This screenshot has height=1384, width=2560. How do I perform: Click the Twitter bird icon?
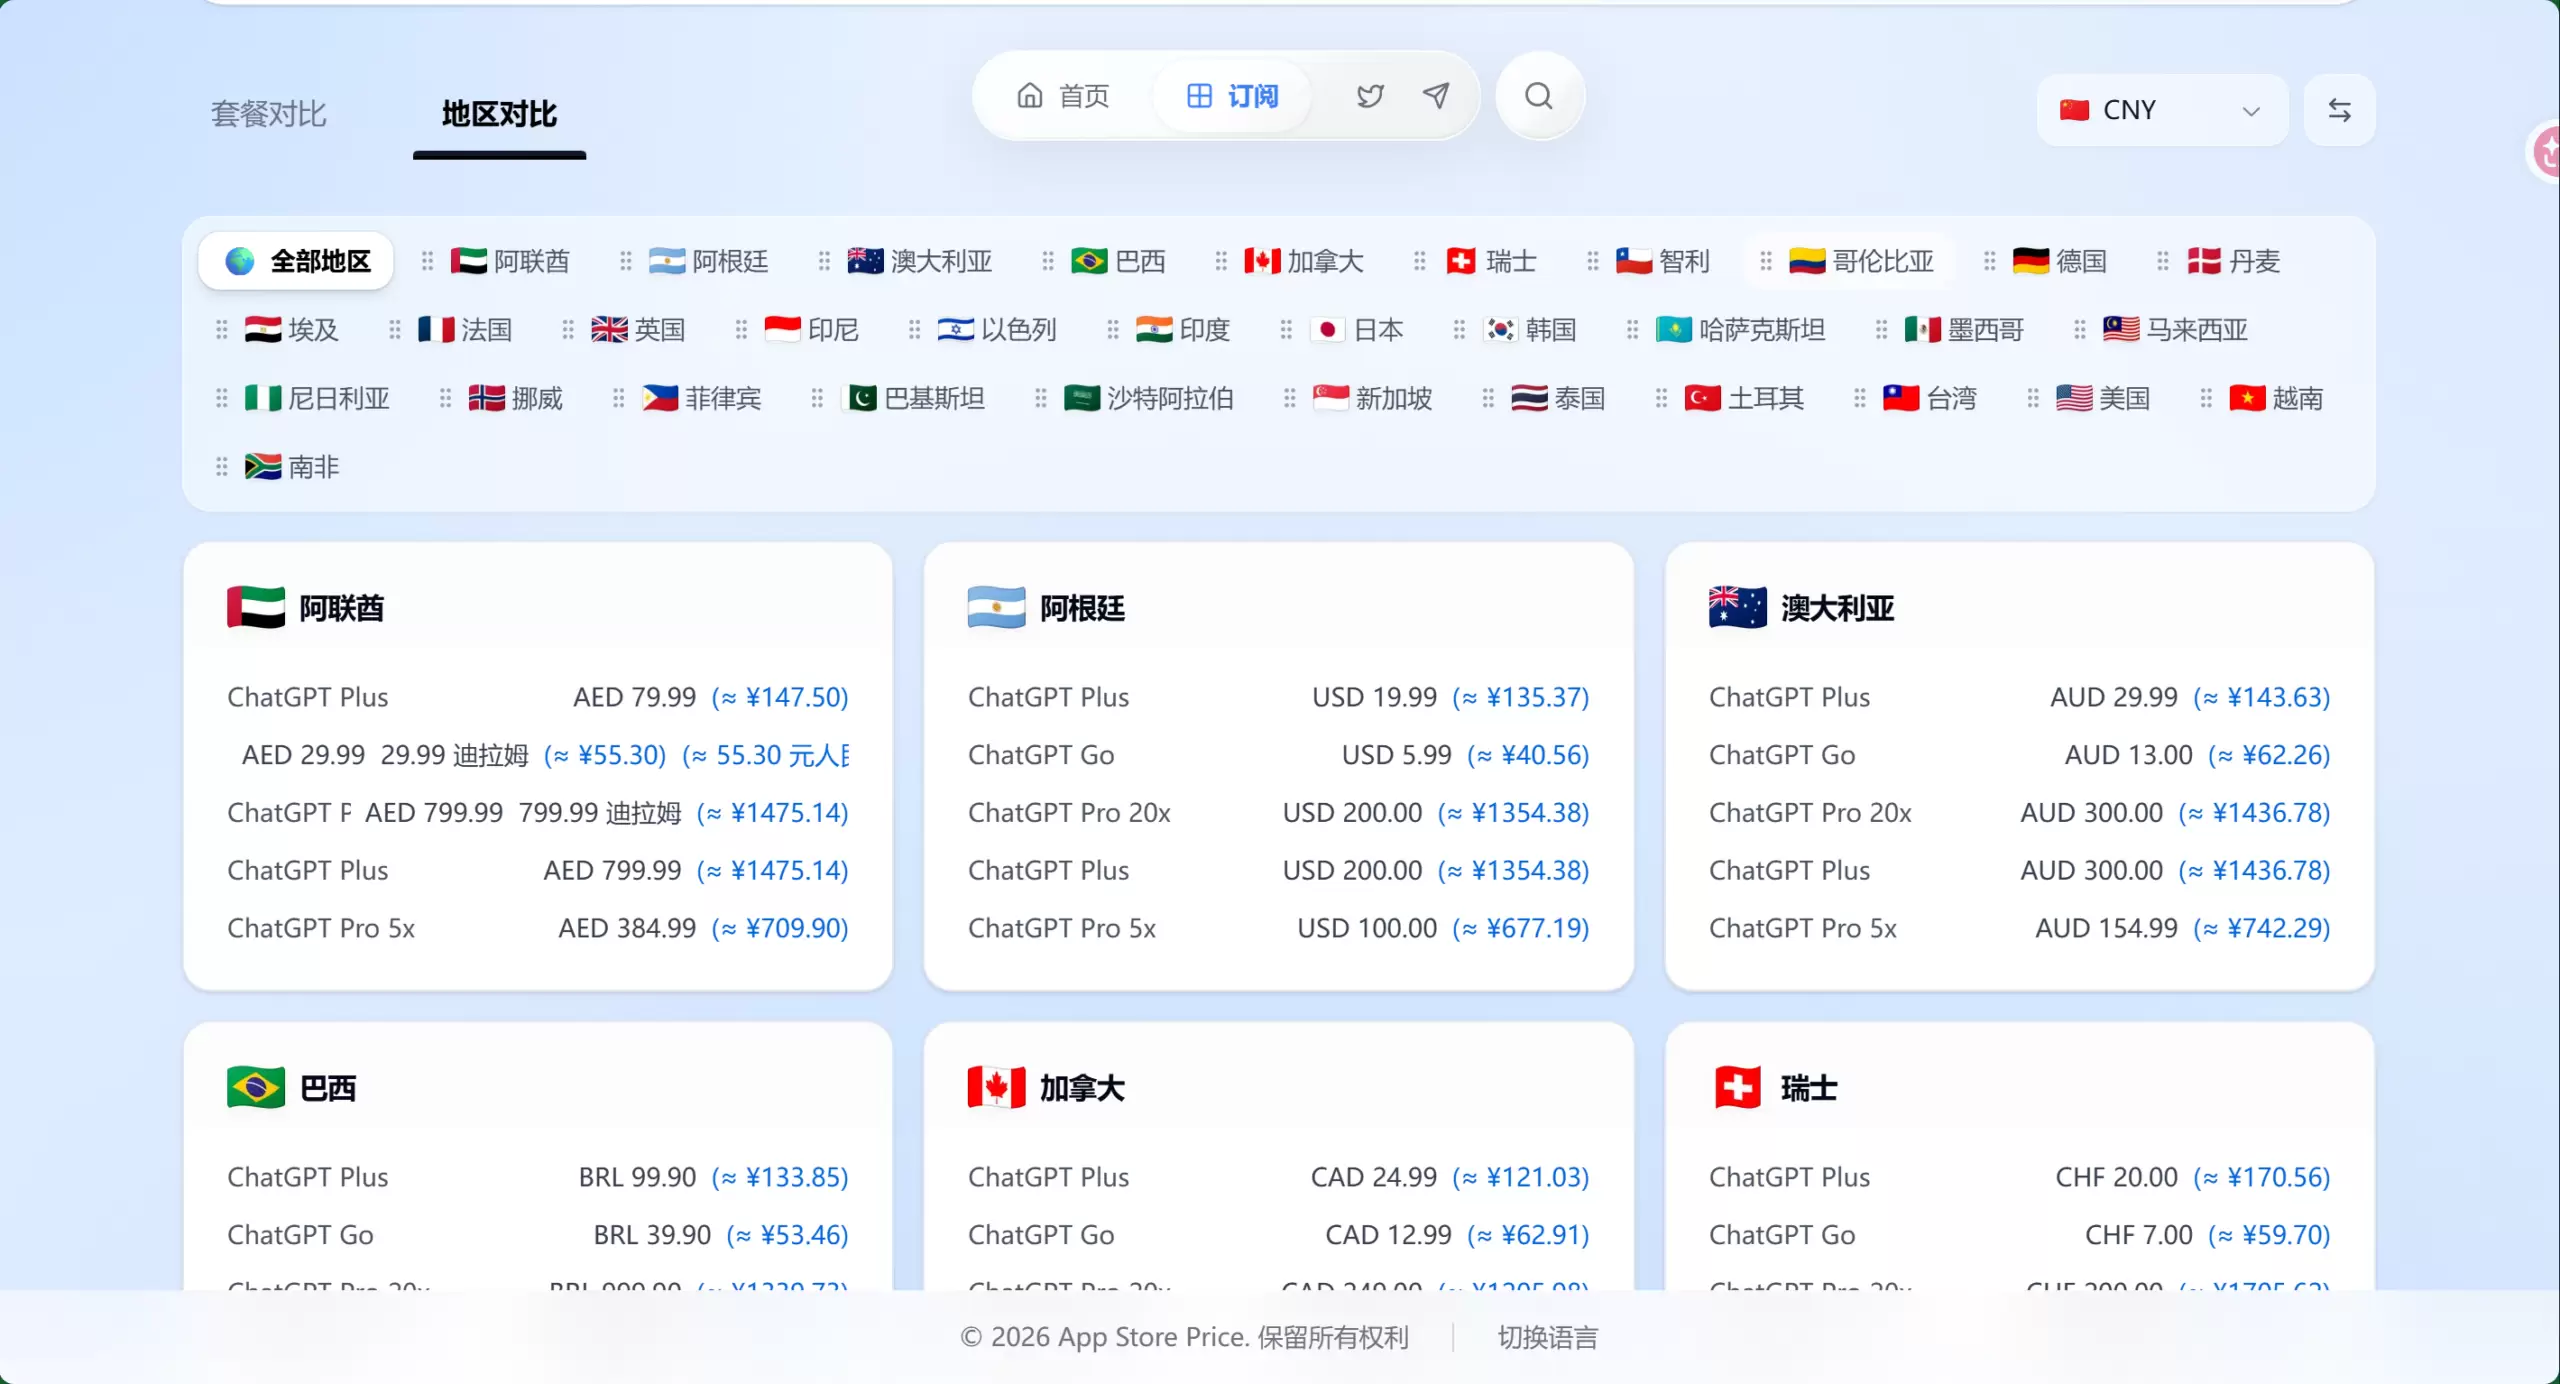pyautogui.click(x=1370, y=96)
